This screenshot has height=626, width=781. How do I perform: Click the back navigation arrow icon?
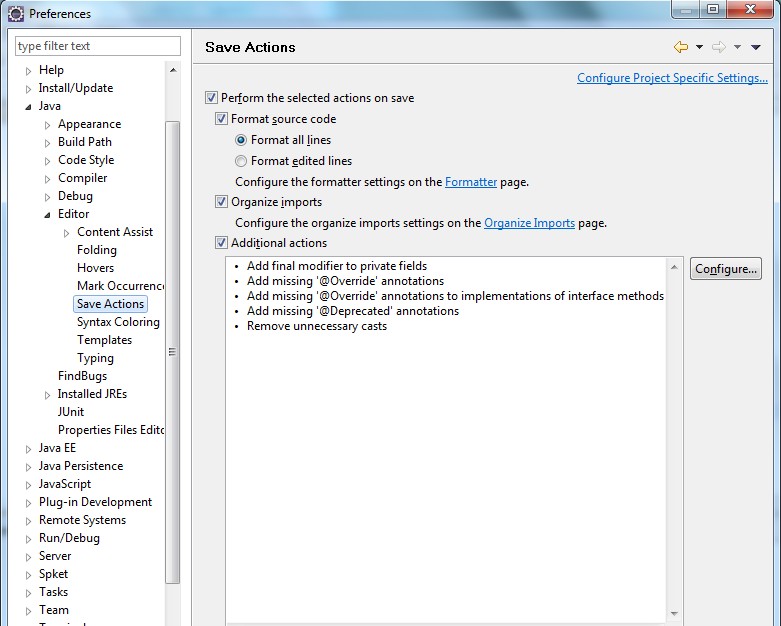click(681, 47)
